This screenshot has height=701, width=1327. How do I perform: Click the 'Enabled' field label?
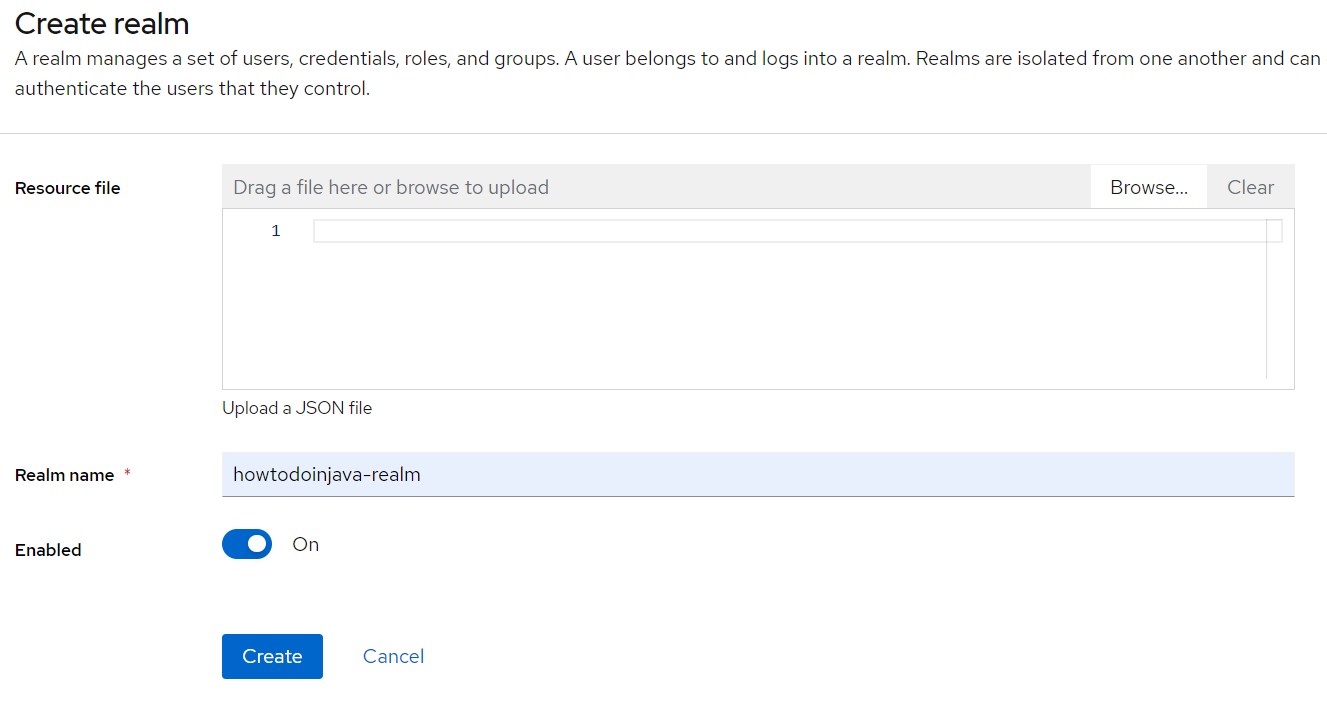tap(48, 550)
